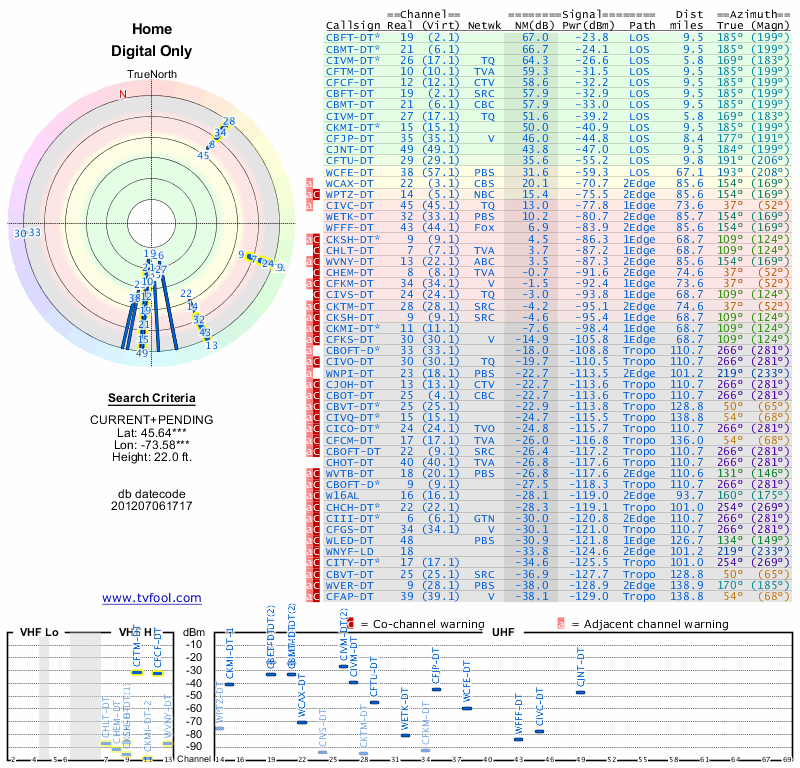Select the CHOT-DT callsign

coord(349,462)
